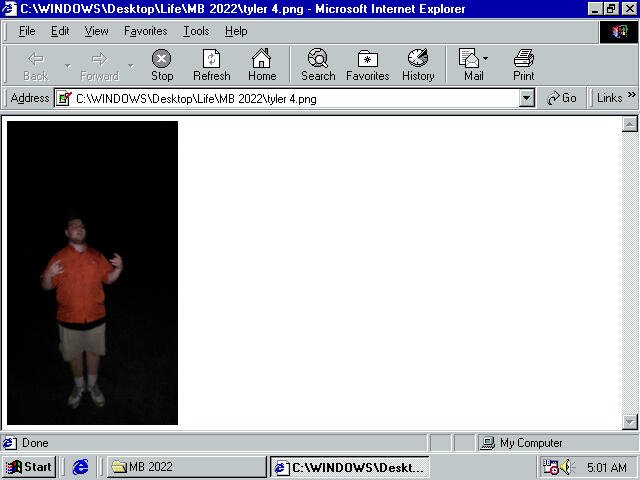
Task: Open the Edit menu
Action: (60, 31)
